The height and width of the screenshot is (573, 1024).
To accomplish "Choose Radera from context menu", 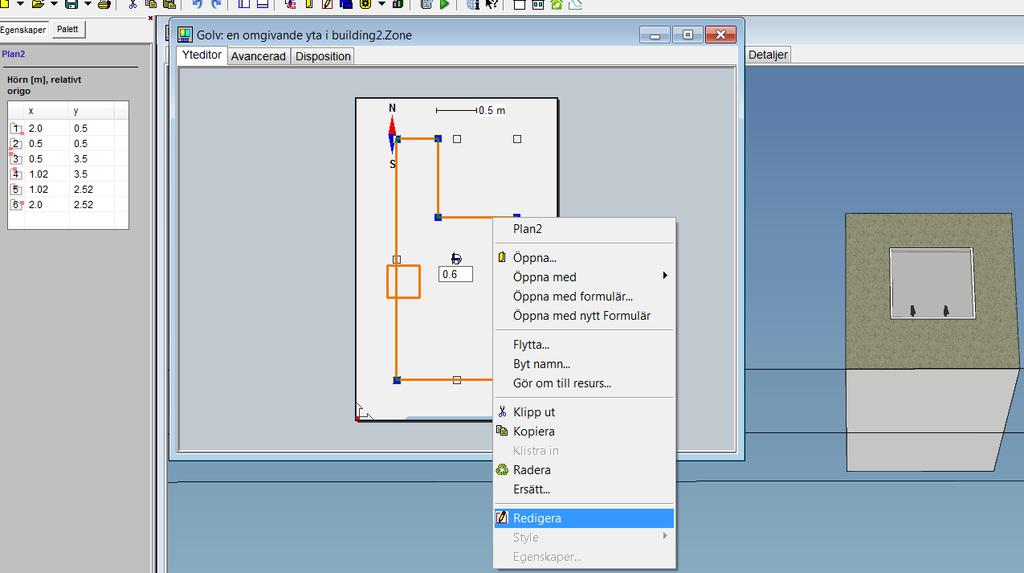I will [x=584, y=470].
